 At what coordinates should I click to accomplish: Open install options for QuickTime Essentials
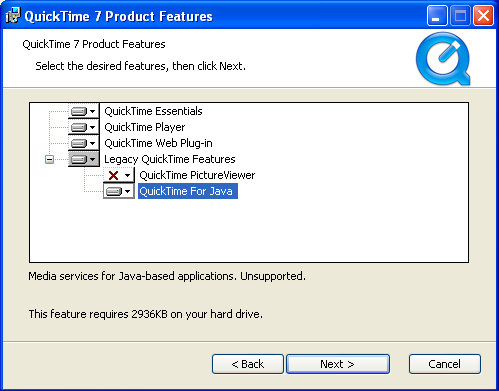point(84,111)
